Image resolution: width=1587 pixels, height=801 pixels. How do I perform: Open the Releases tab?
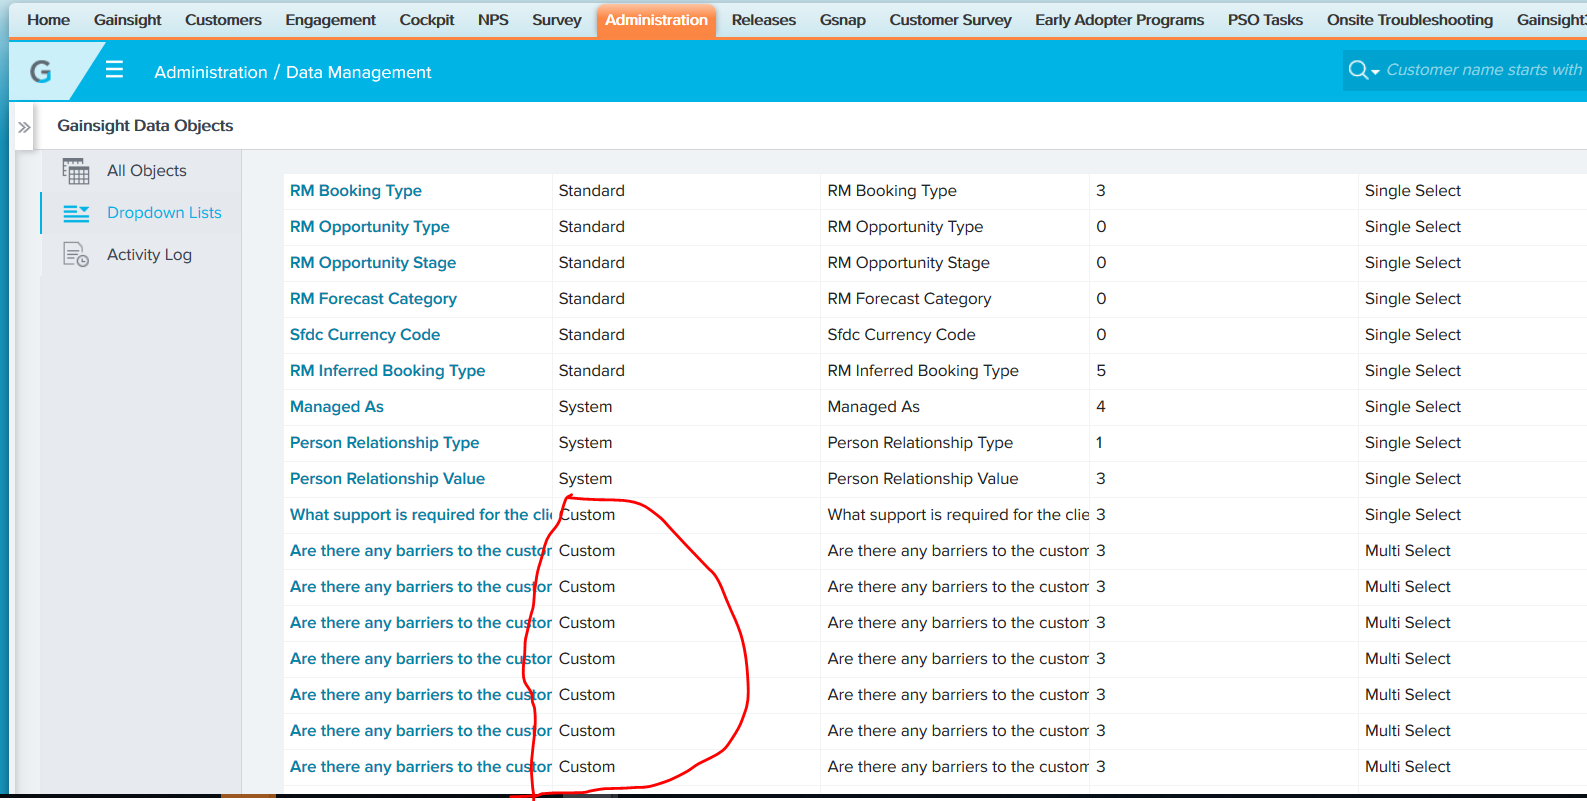pos(764,20)
